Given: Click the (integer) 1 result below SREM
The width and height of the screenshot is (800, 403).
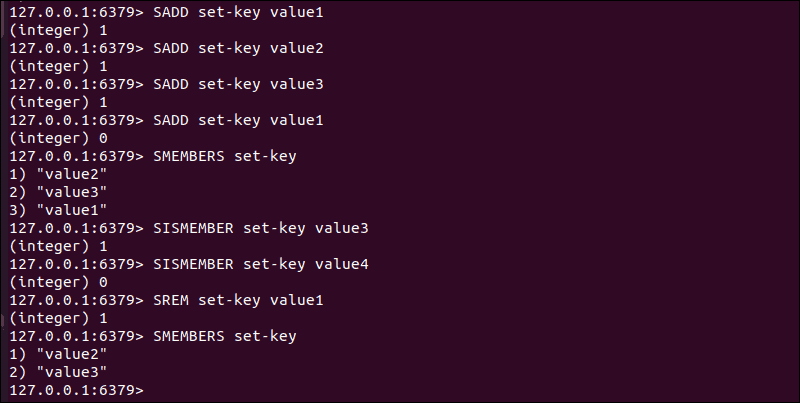Looking at the screenshot, I should pos(57,318).
